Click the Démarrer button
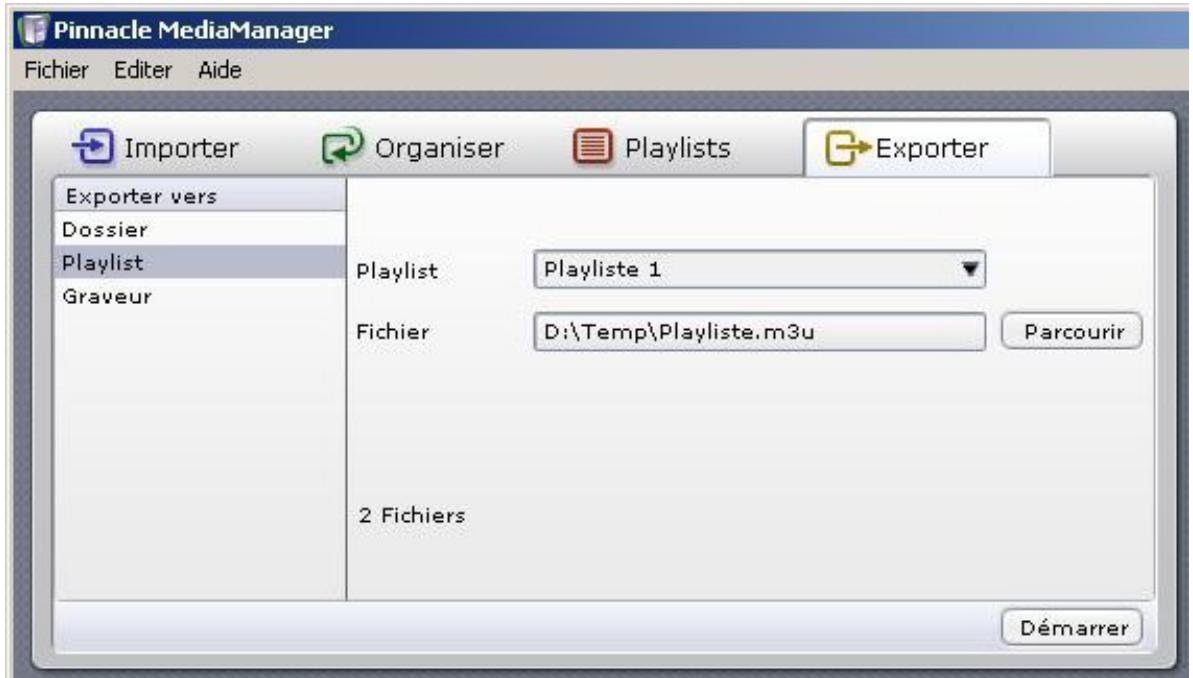This screenshot has width=1193, height=678. (1072, 627)
